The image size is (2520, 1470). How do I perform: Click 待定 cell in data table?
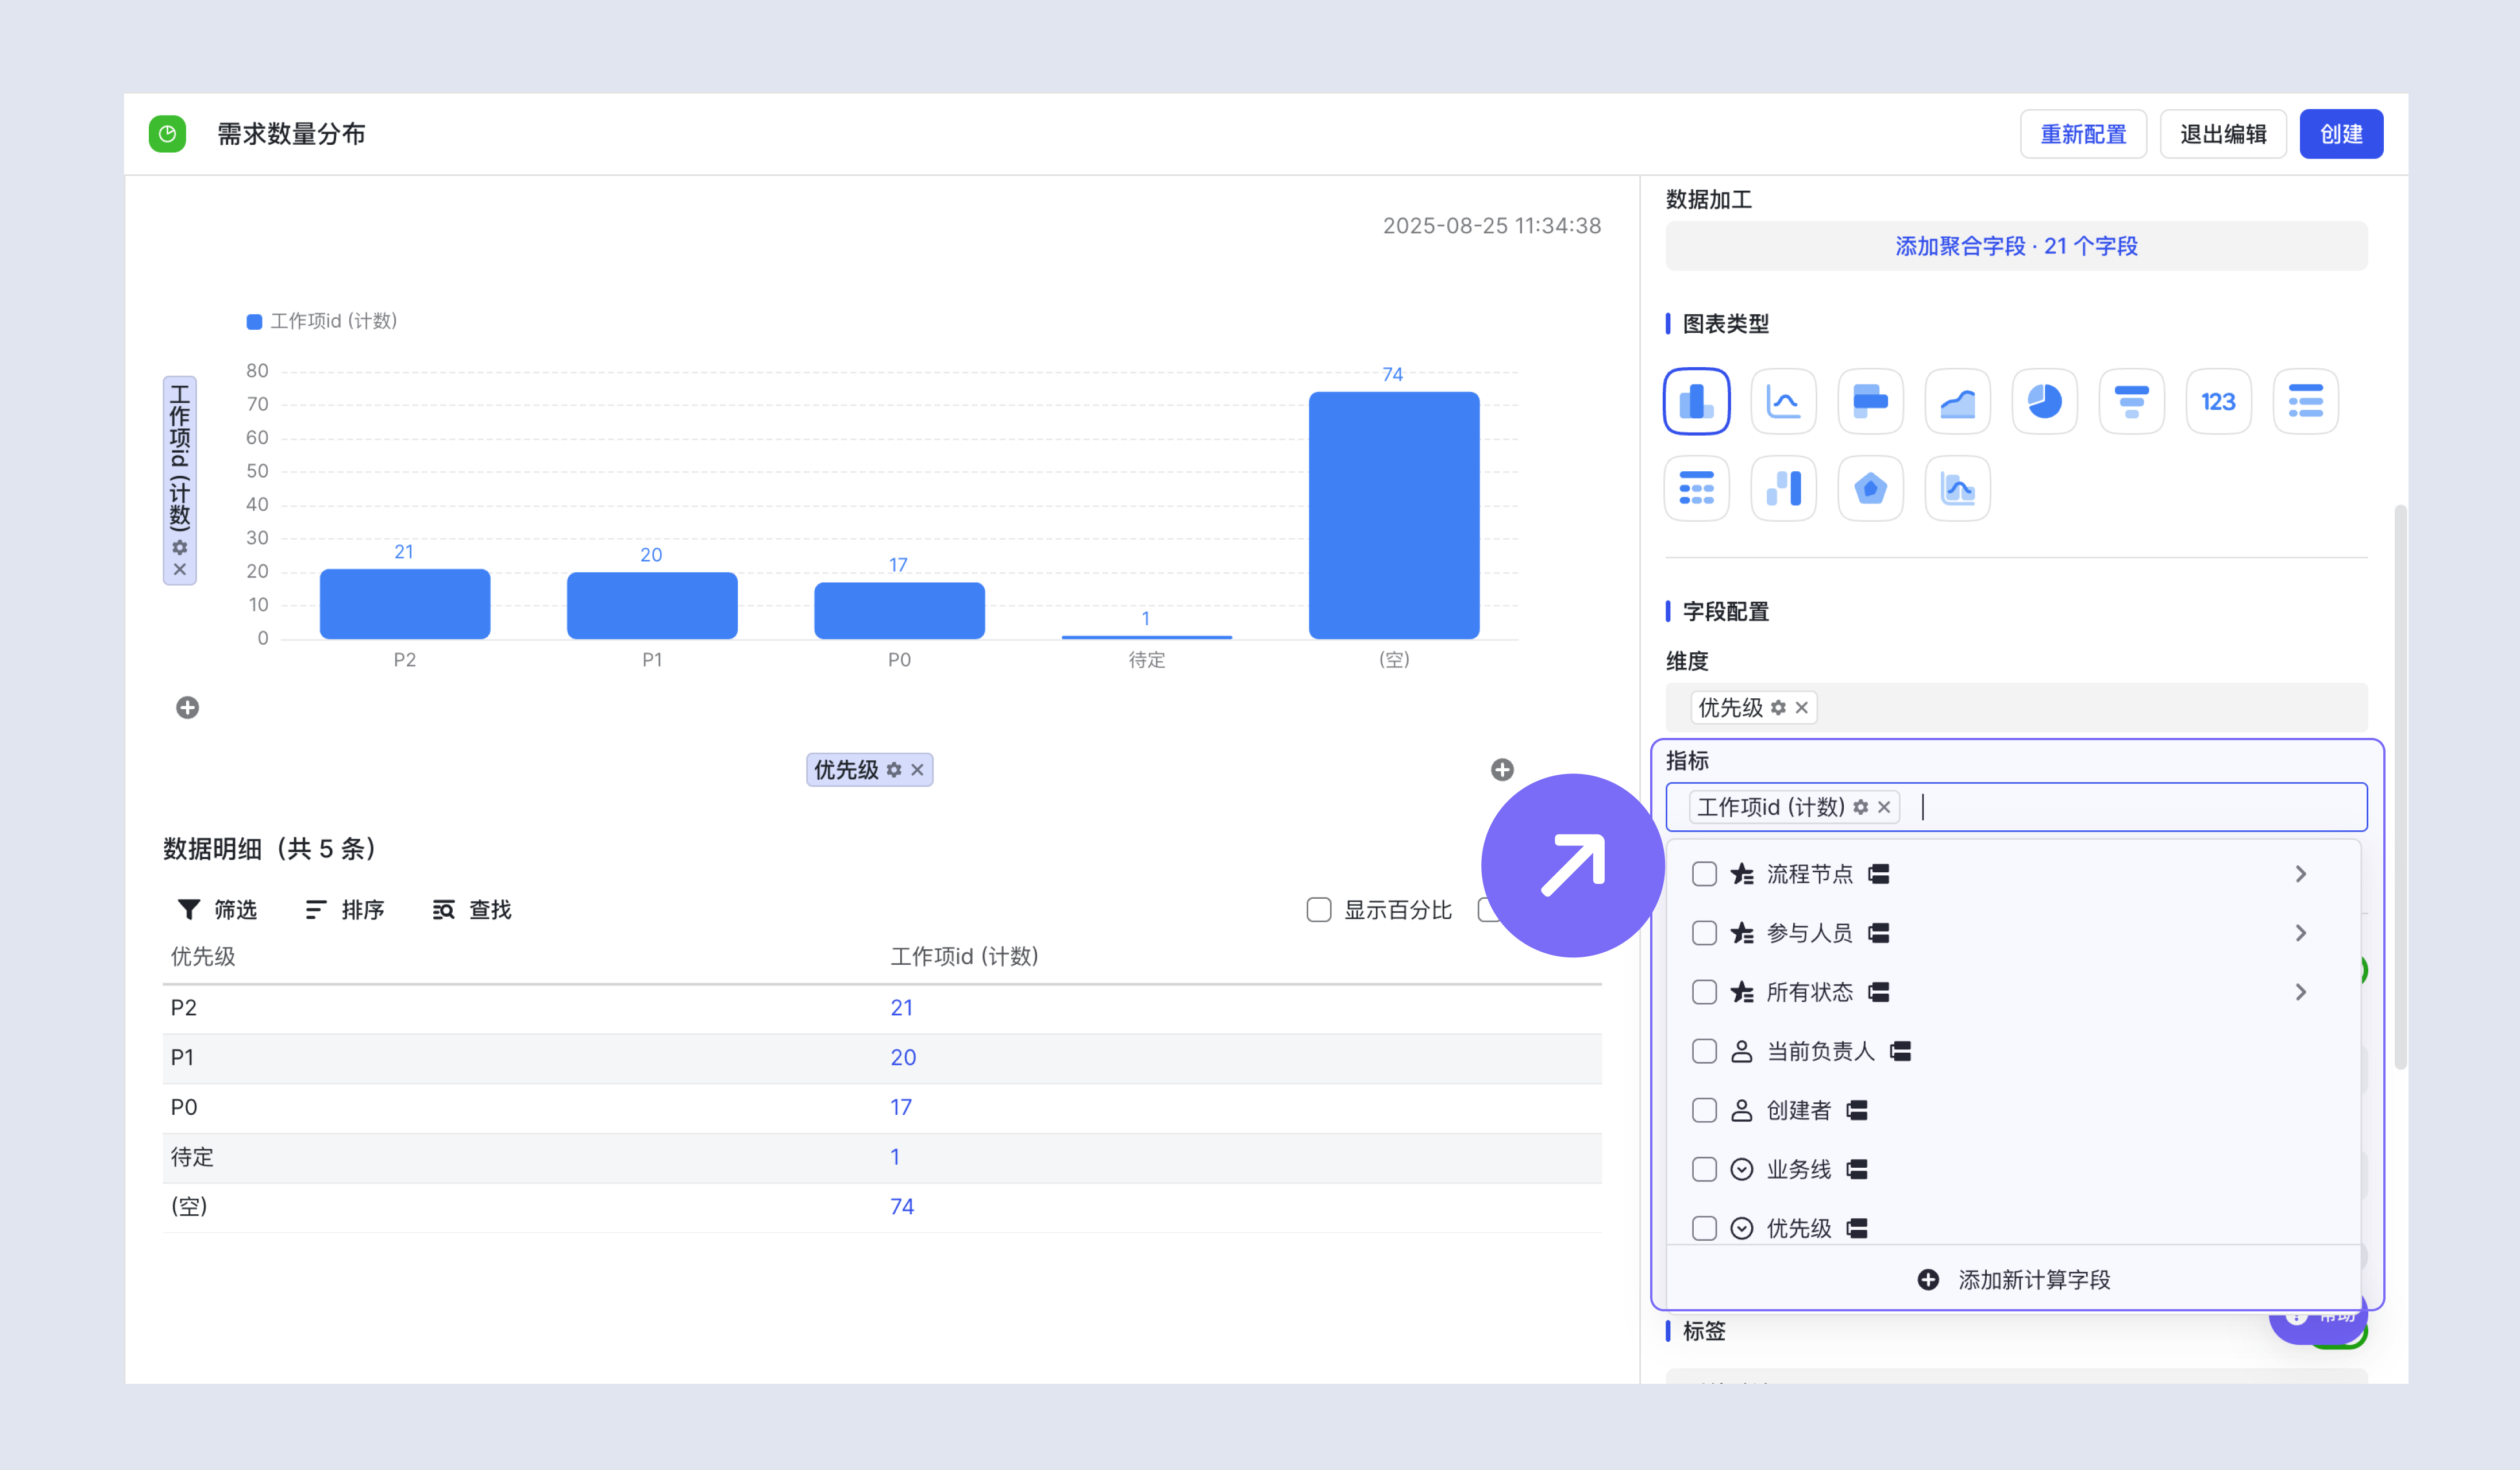[x=192, y=1157]
